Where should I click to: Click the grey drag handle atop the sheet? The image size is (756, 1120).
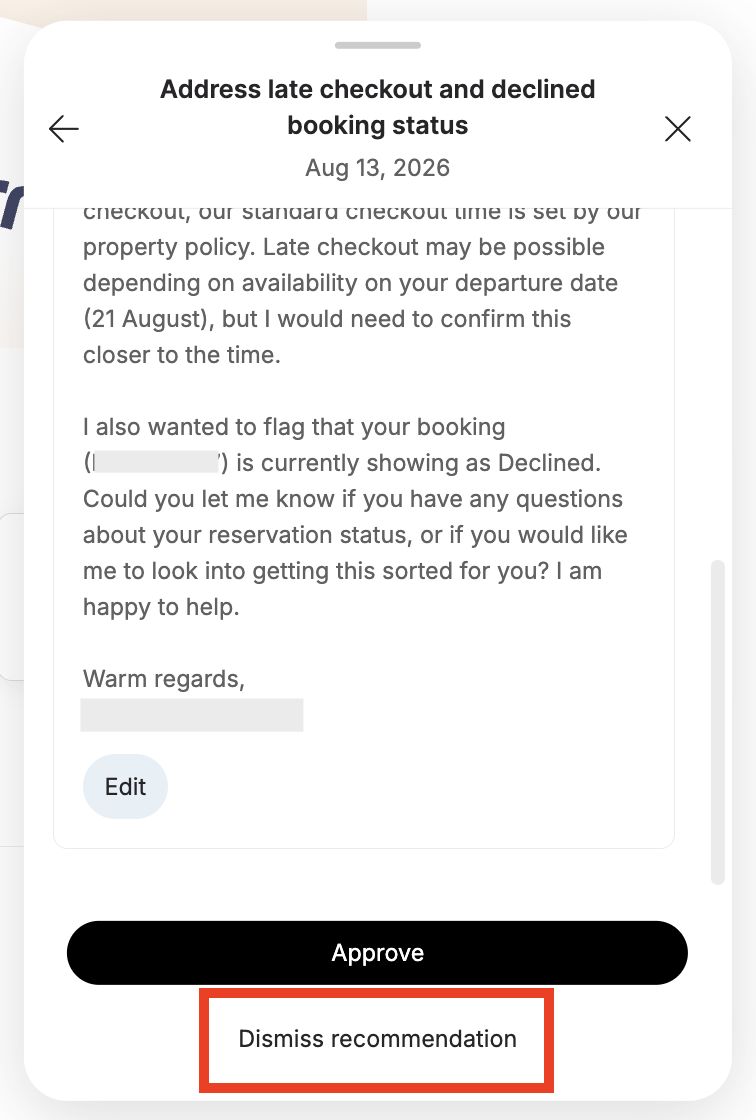click(x=377, y=45)
